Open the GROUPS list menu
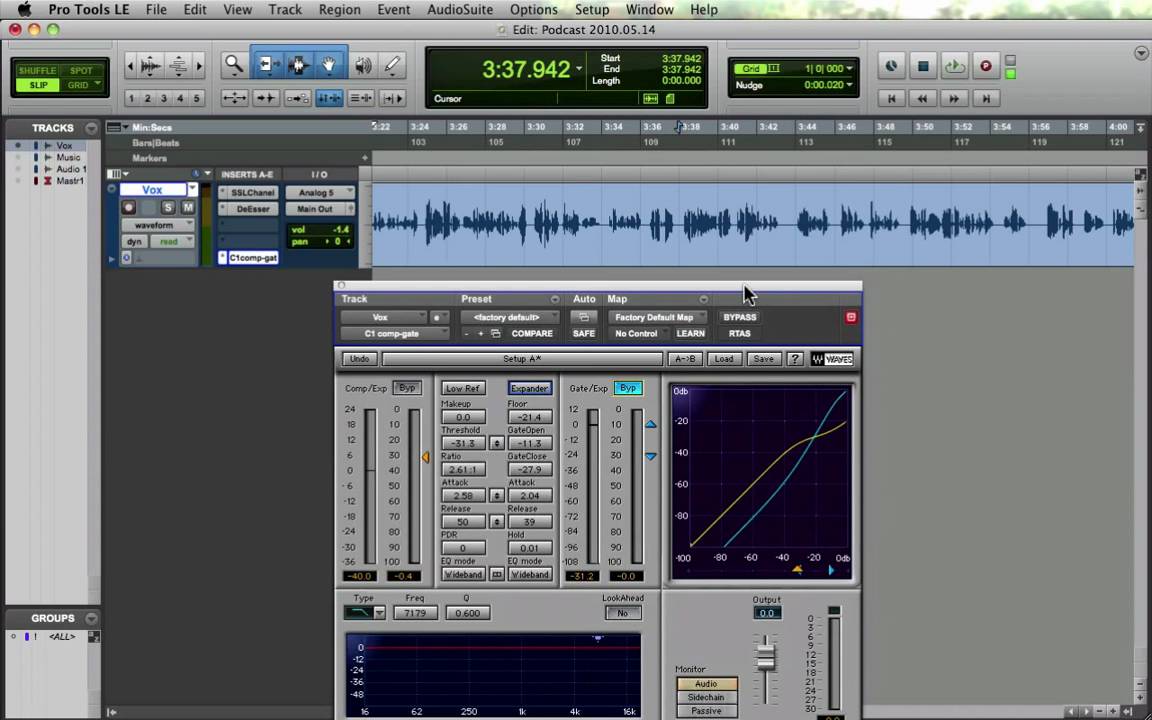This screenshot has width=1152, height=720. click(90, 619)
